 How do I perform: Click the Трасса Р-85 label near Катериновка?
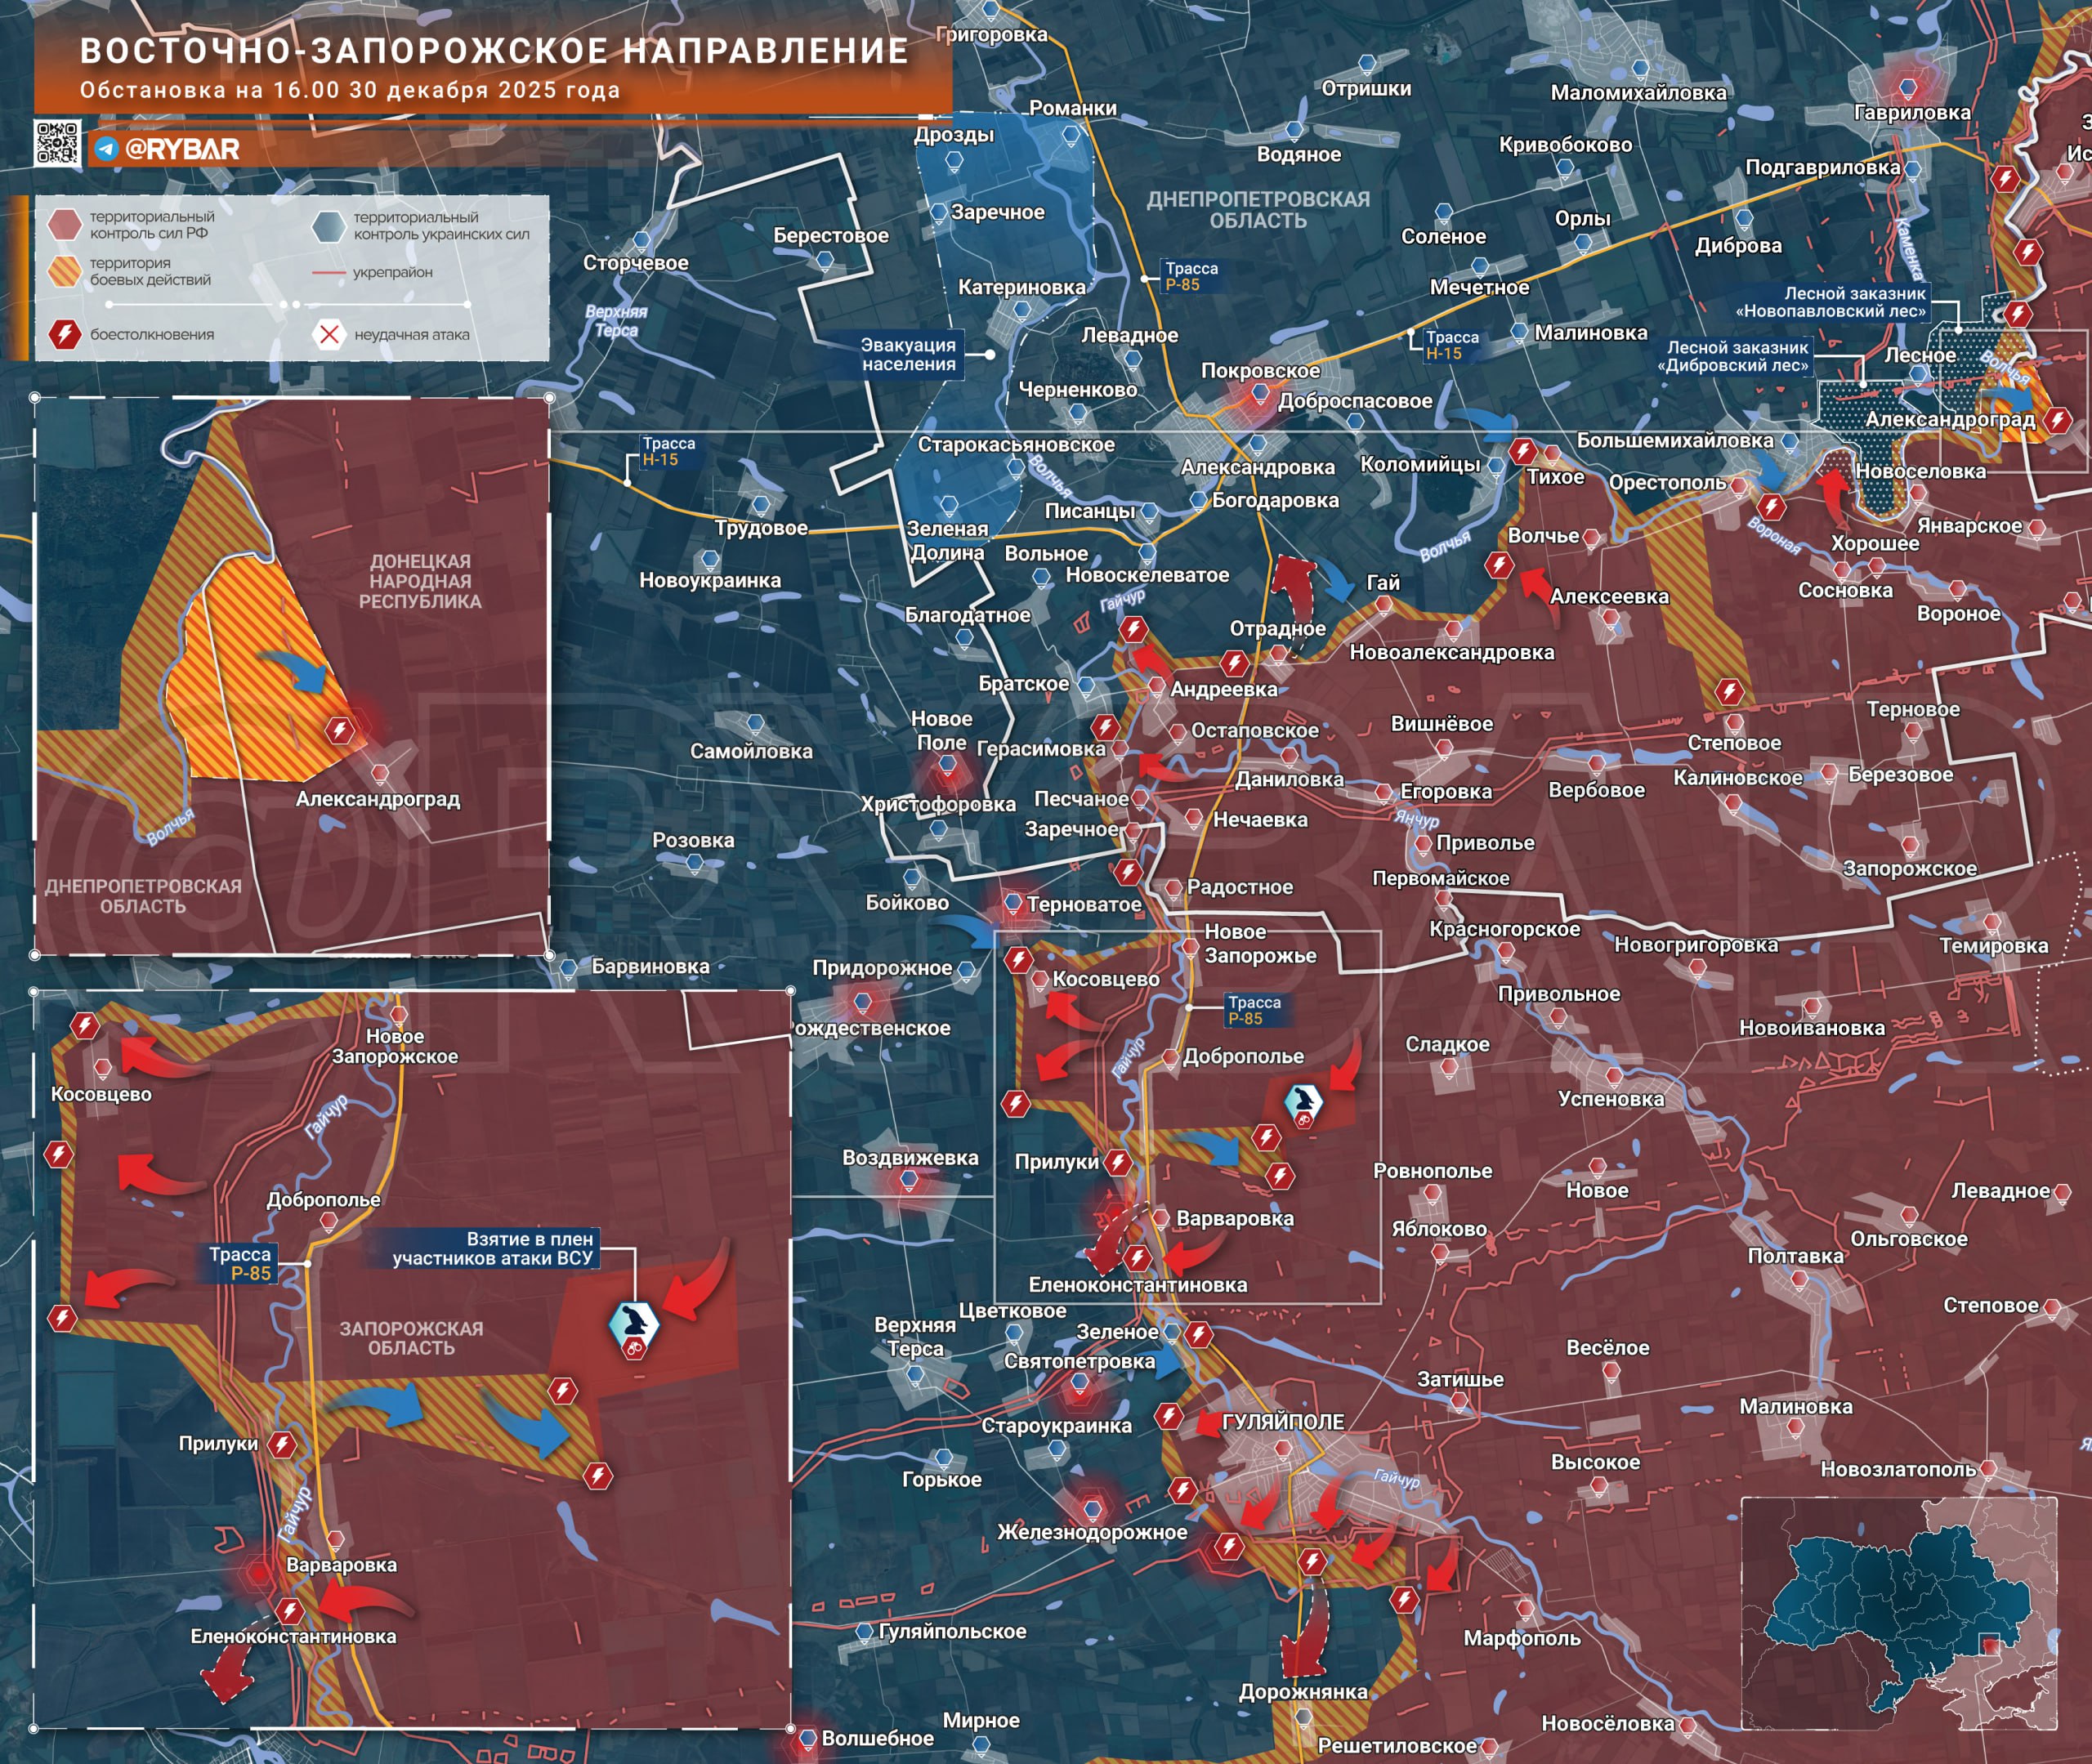tap(1191, 276)
